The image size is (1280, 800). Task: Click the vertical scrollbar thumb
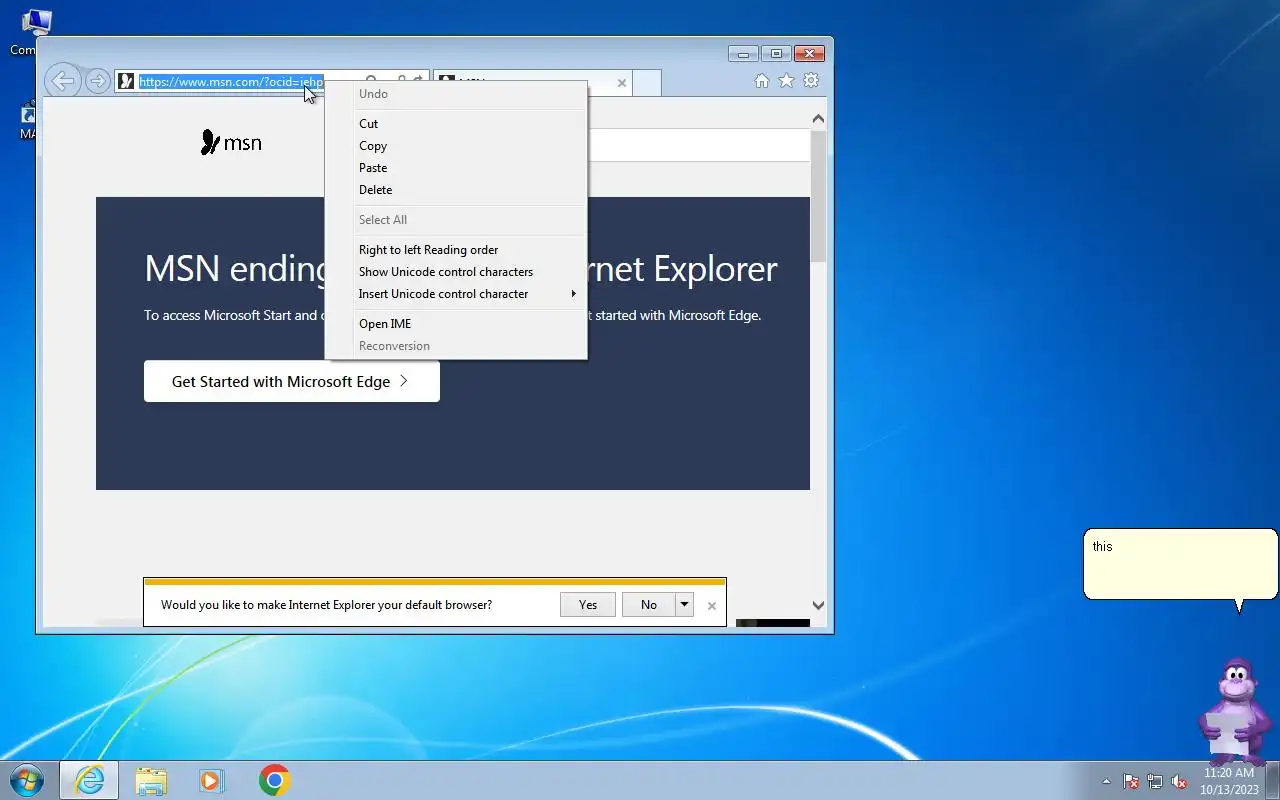[x=818, y=196]
